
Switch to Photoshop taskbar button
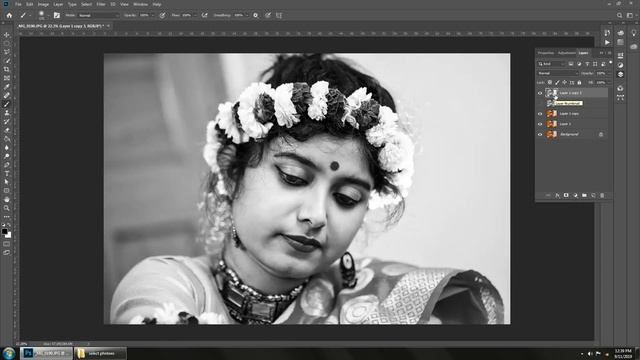tap(46, 353)
